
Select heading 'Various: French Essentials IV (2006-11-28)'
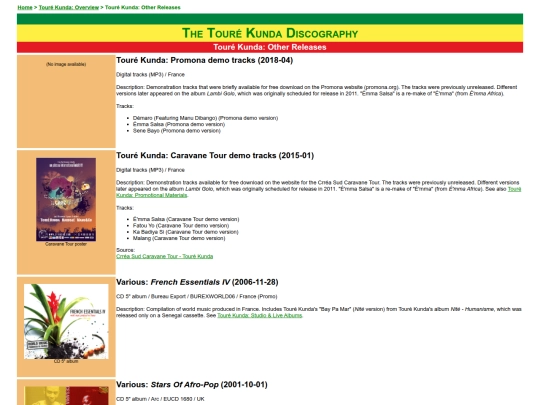pos(197,282)
